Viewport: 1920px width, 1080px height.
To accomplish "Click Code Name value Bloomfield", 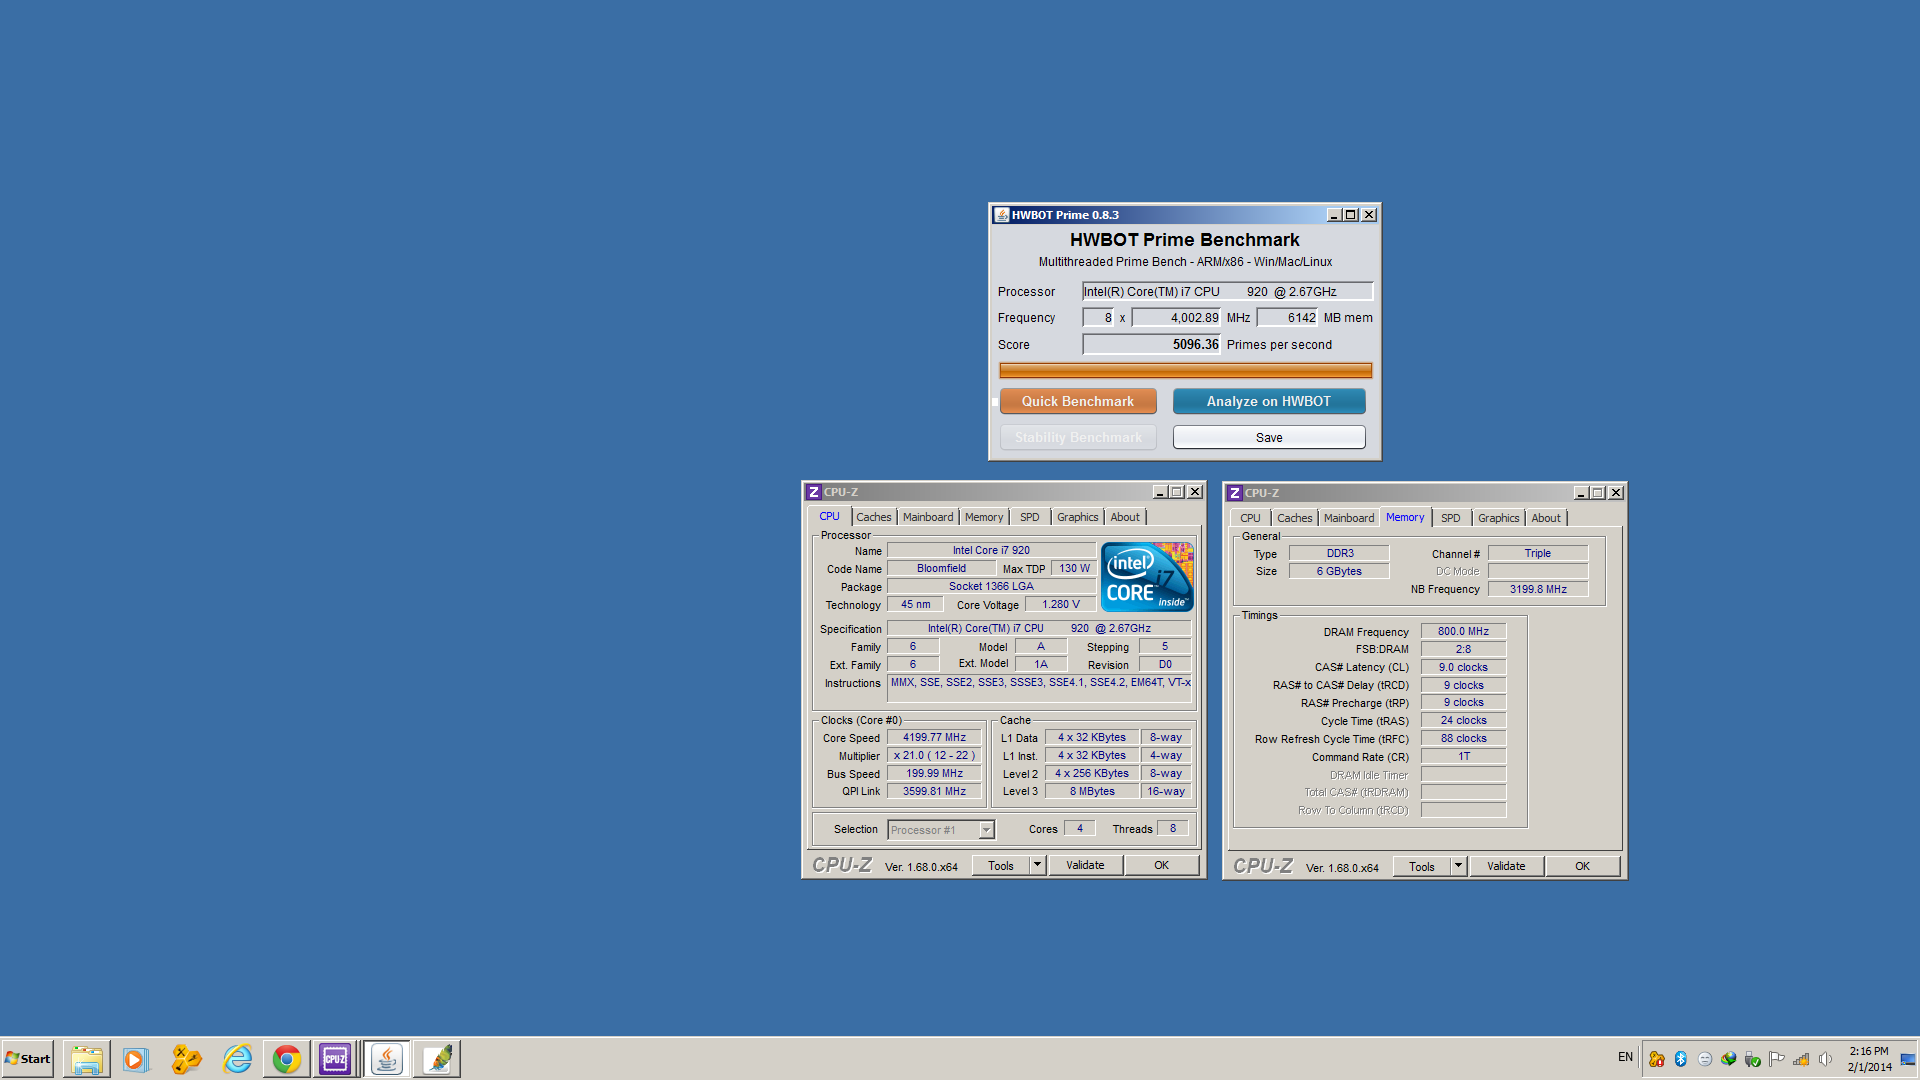I will pos(941,568).
